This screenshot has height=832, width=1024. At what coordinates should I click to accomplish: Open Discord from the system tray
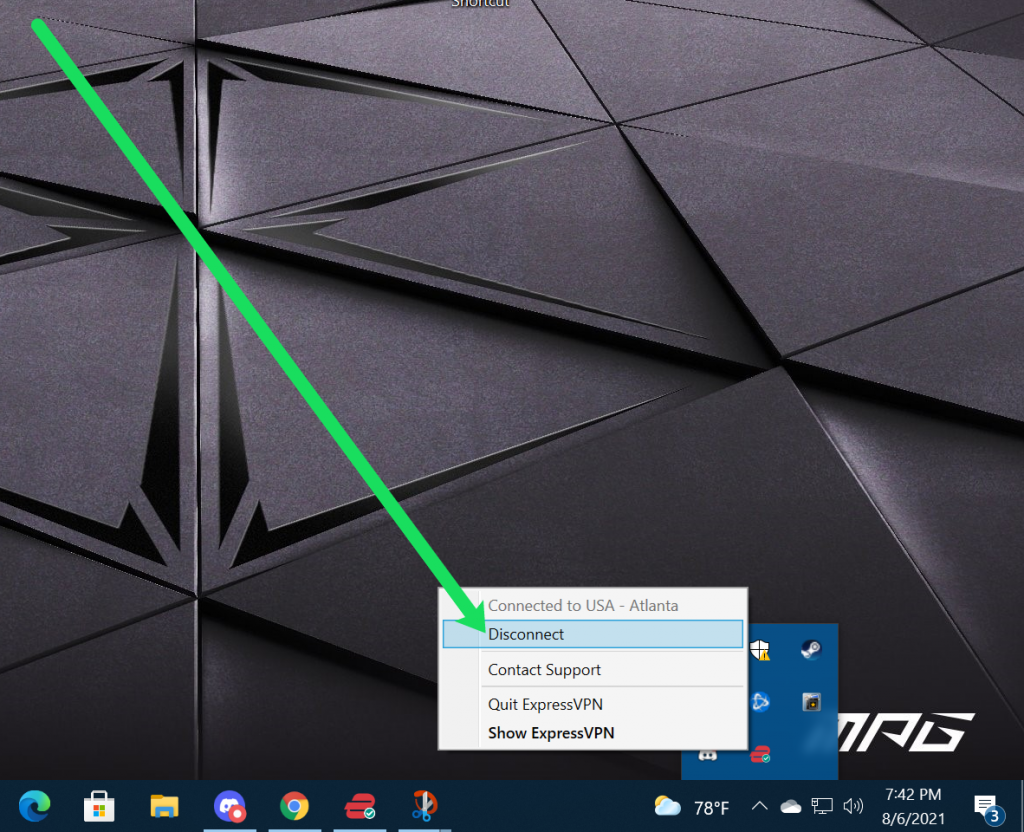(x=707, y=757)
